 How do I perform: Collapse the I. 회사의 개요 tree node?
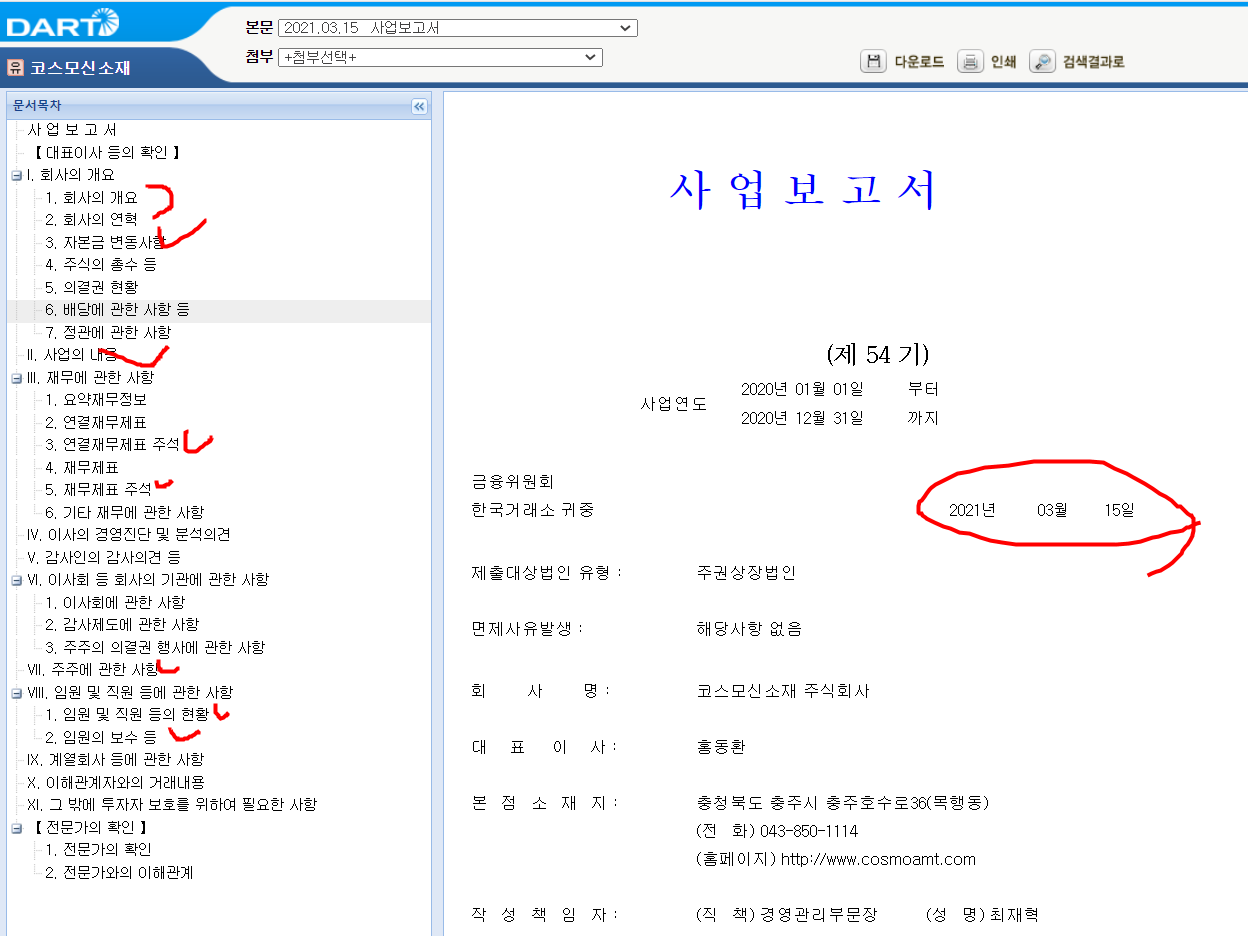click(x=16, y=175)
